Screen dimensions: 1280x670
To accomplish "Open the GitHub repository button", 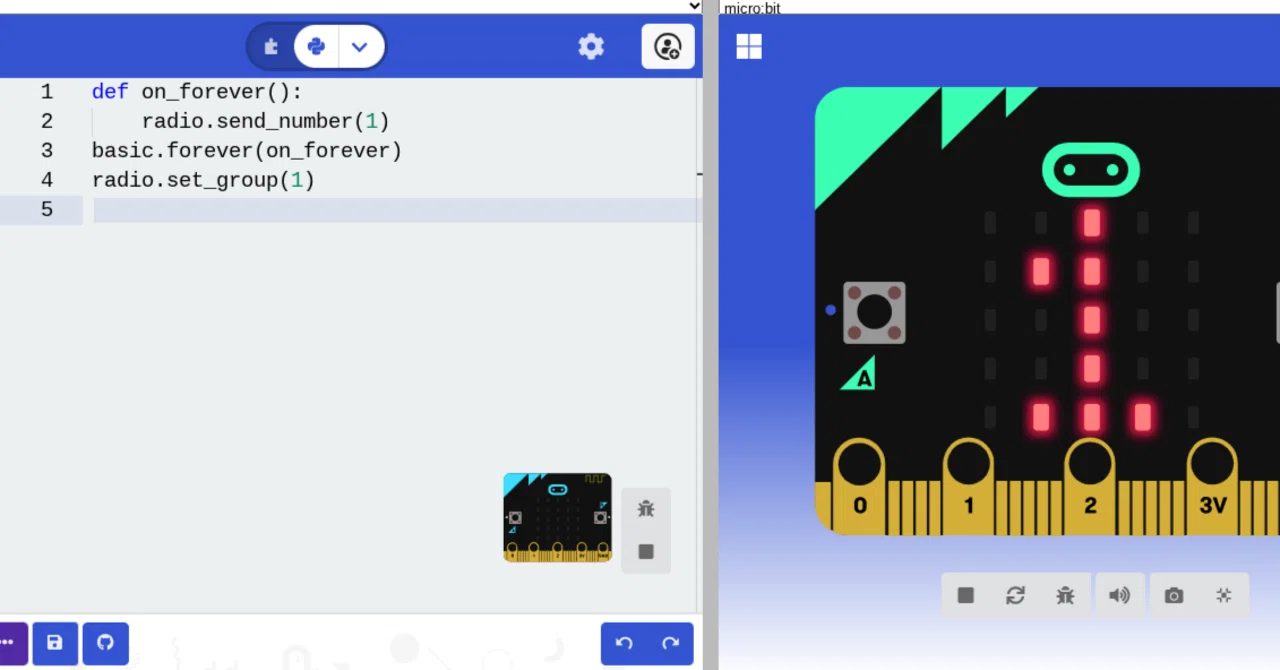I will pyautogui.click(x=105, y=643).
